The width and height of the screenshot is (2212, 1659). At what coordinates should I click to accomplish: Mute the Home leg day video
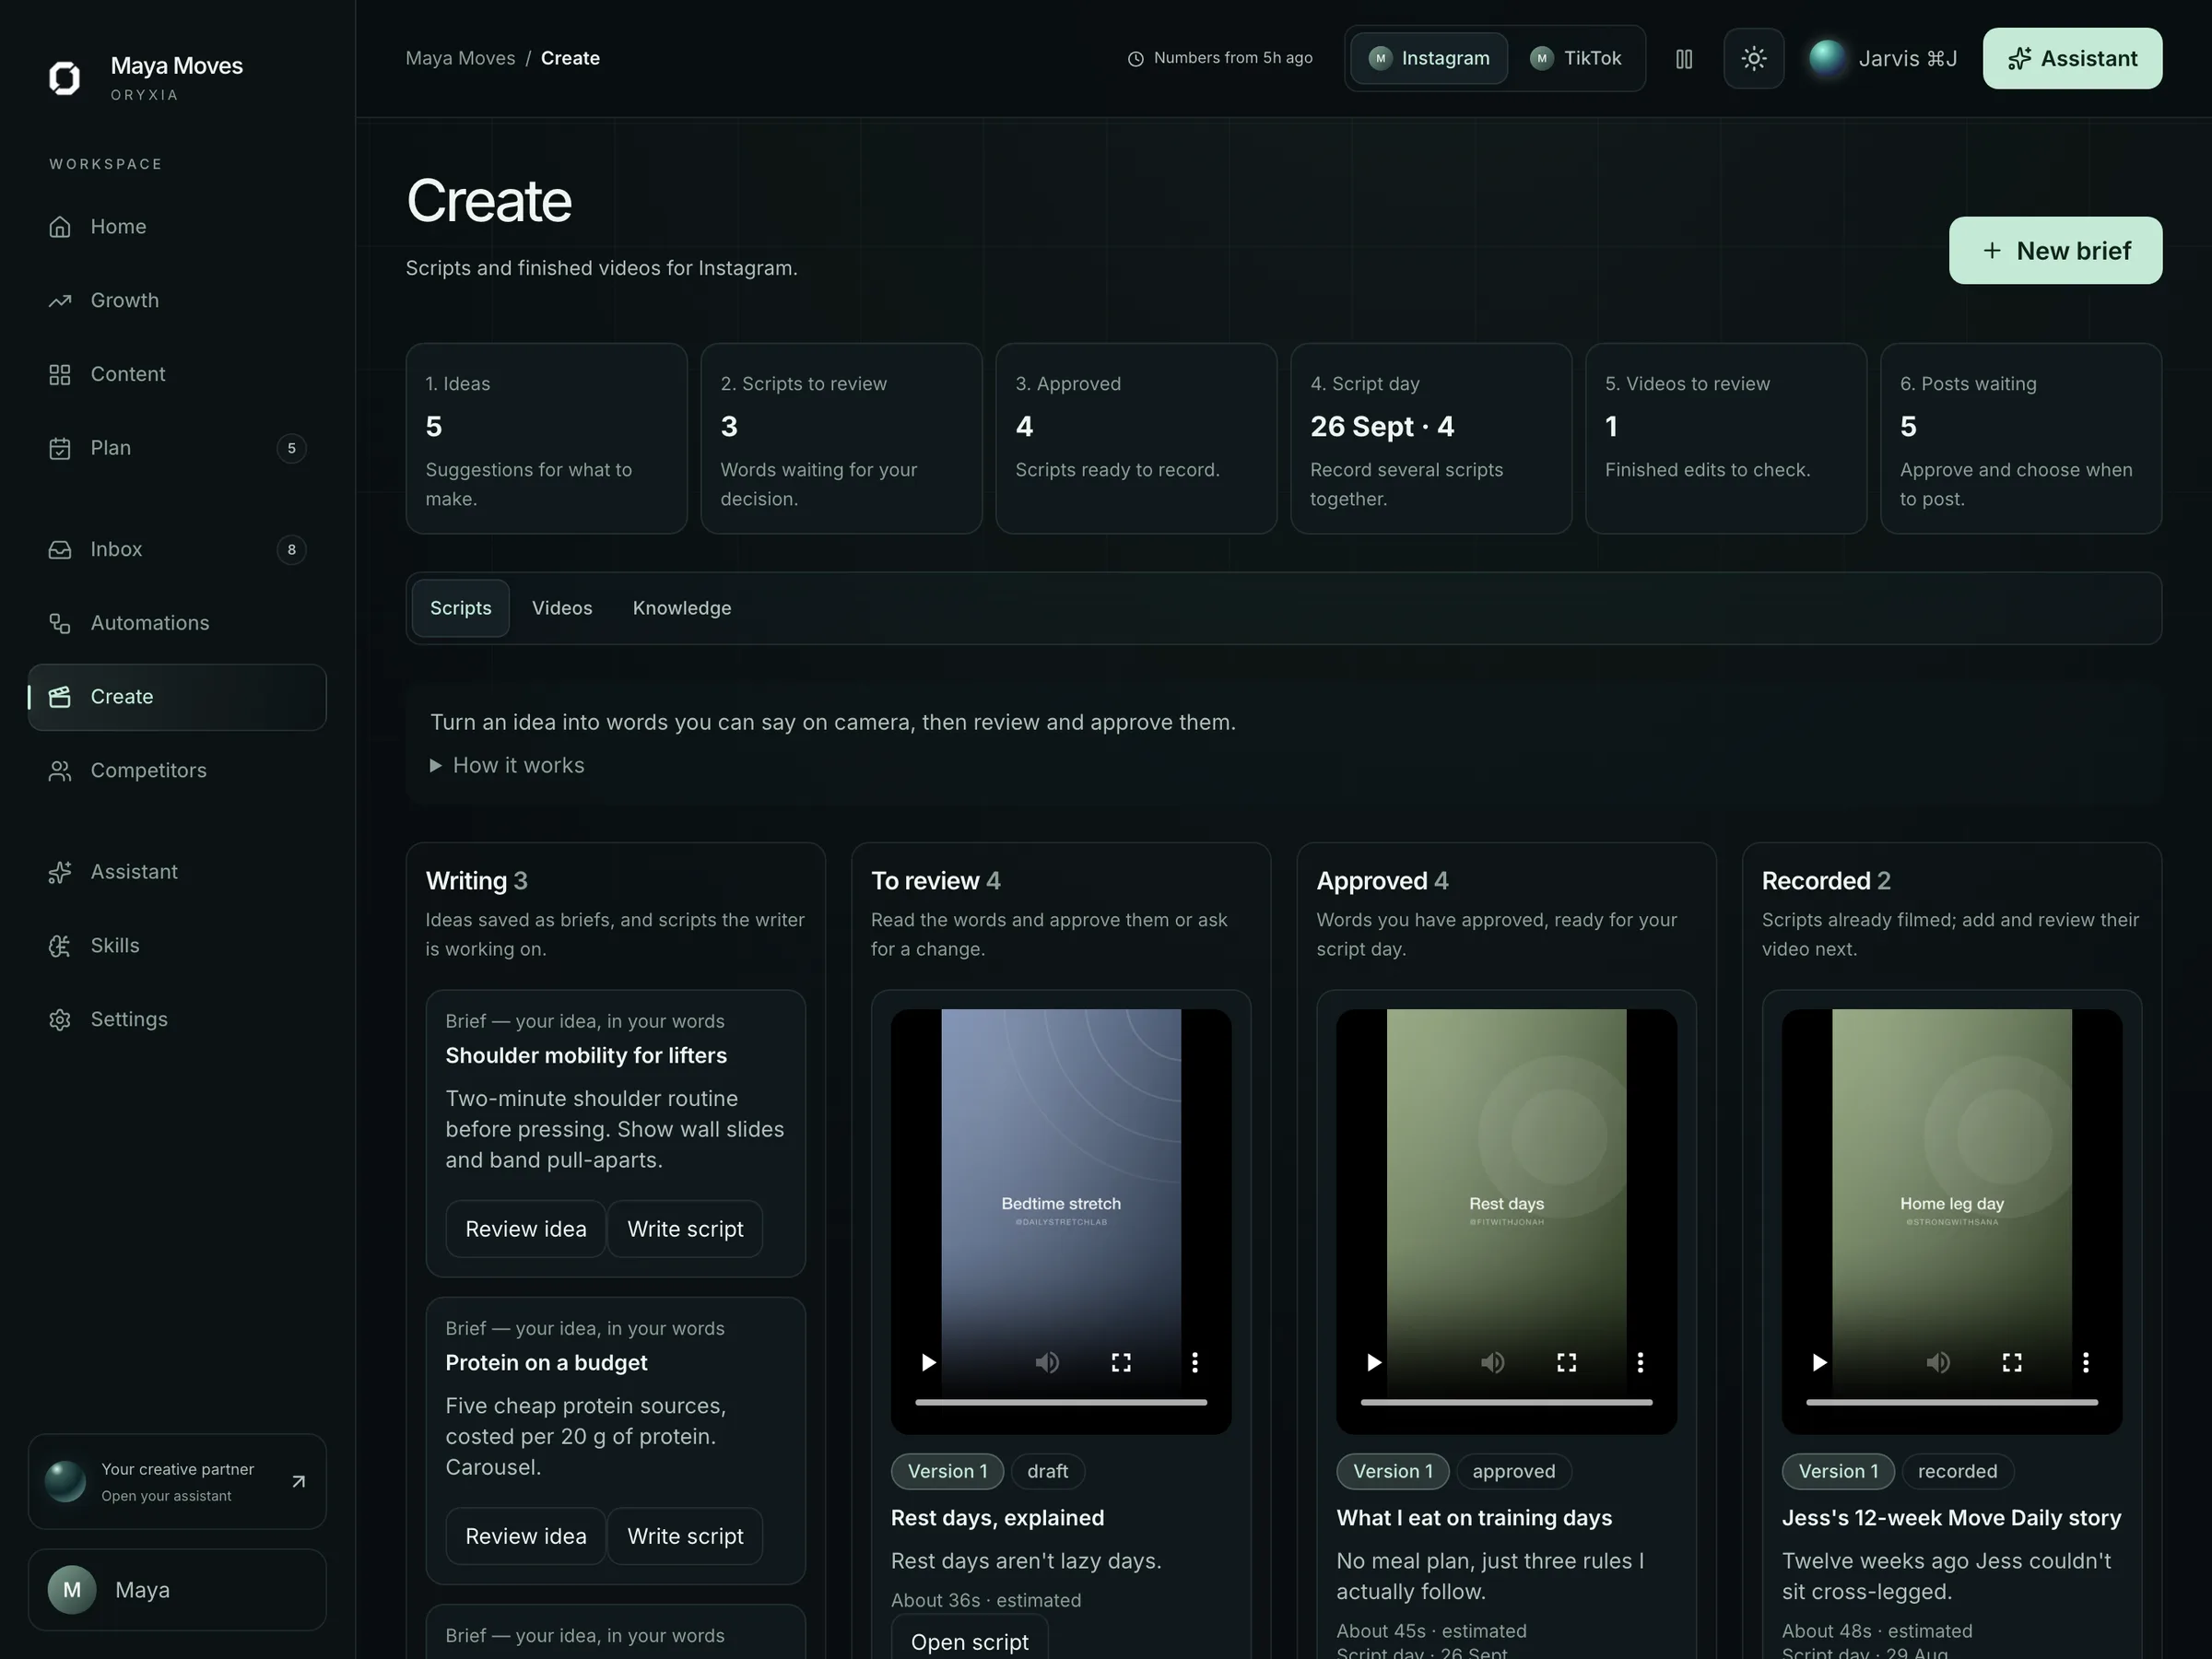click(x=1938, y=1363)
